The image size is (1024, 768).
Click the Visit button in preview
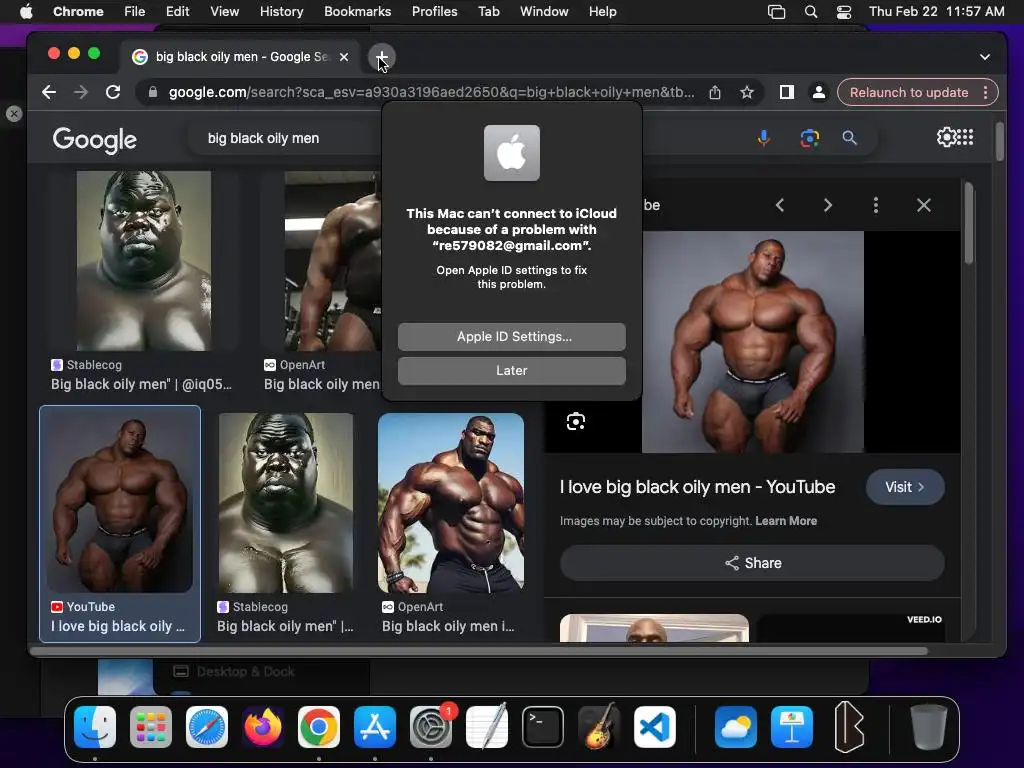click(904, 487)
